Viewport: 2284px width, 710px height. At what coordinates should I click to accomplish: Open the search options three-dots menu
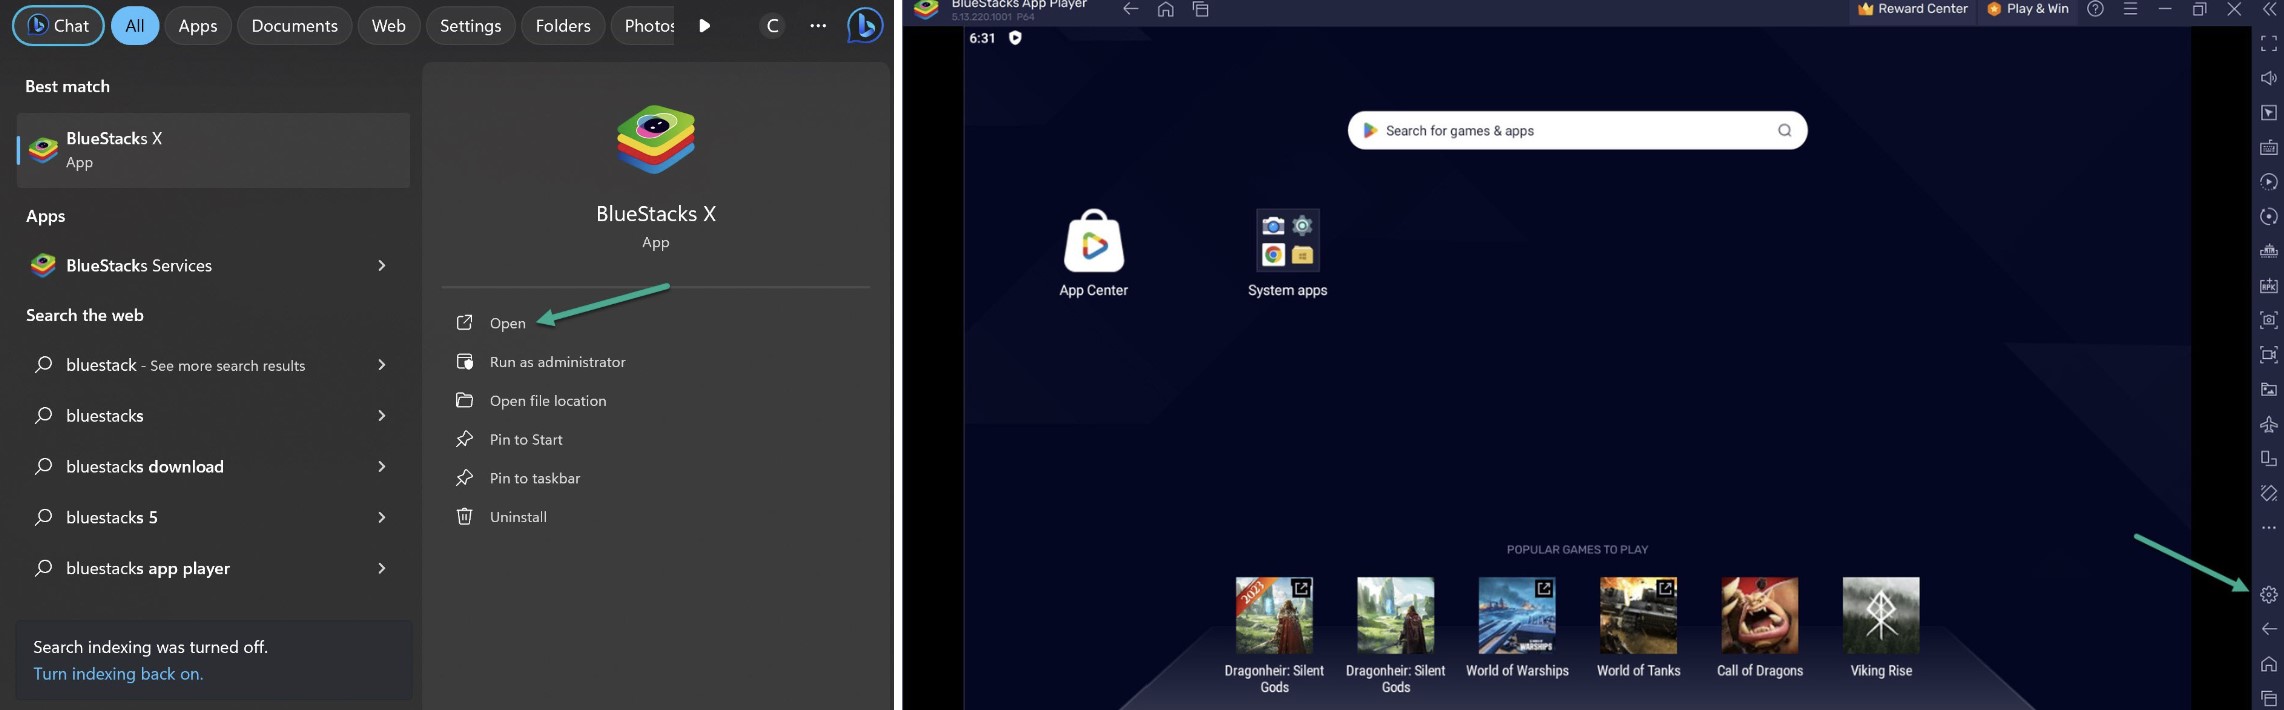[818, 26]
